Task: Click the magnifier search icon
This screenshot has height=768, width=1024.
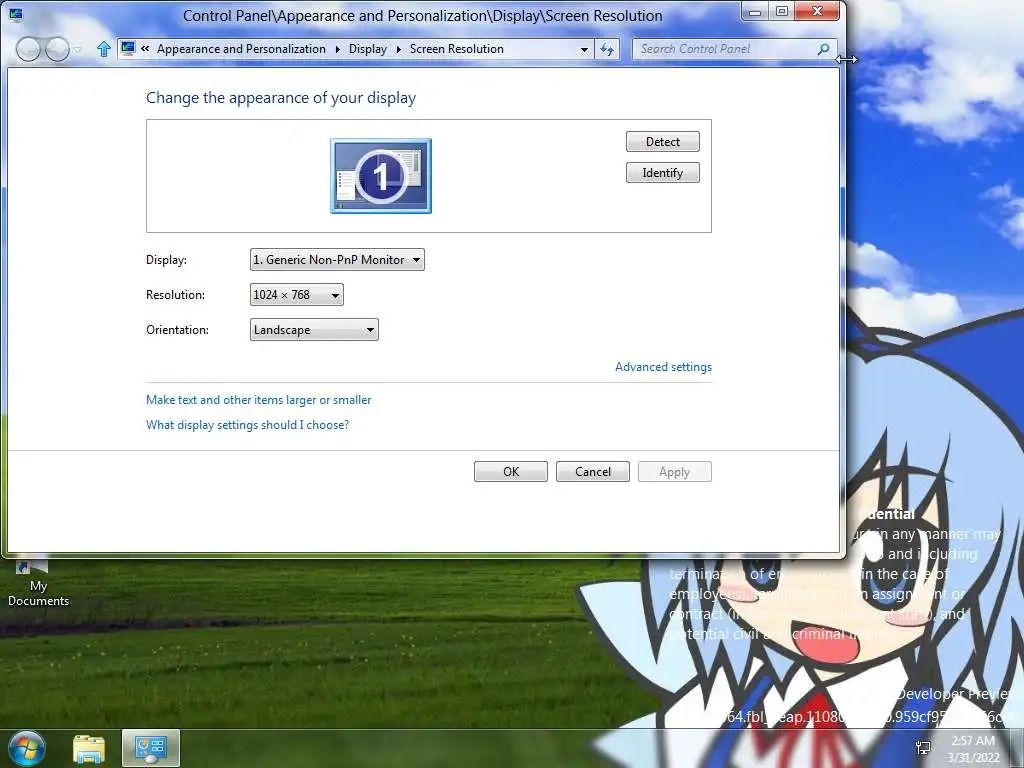Action: click(x=824, y=49)
